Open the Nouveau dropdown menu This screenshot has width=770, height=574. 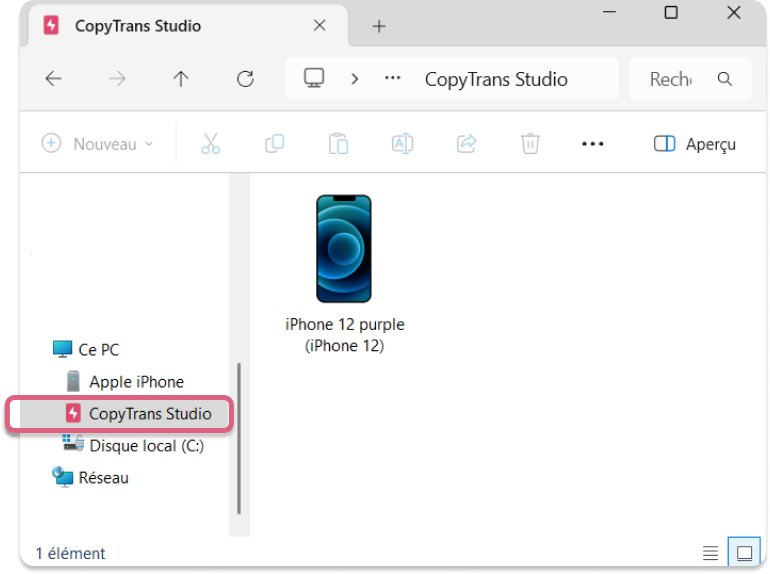point(97,144)
